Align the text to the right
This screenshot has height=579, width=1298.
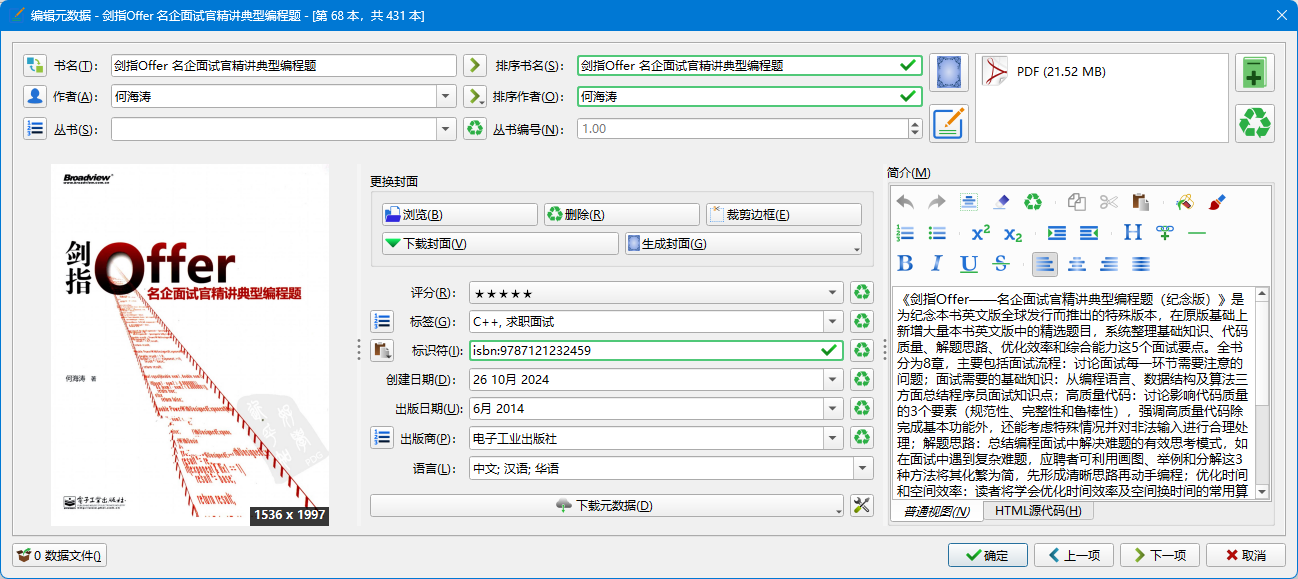click(1109, 264)
